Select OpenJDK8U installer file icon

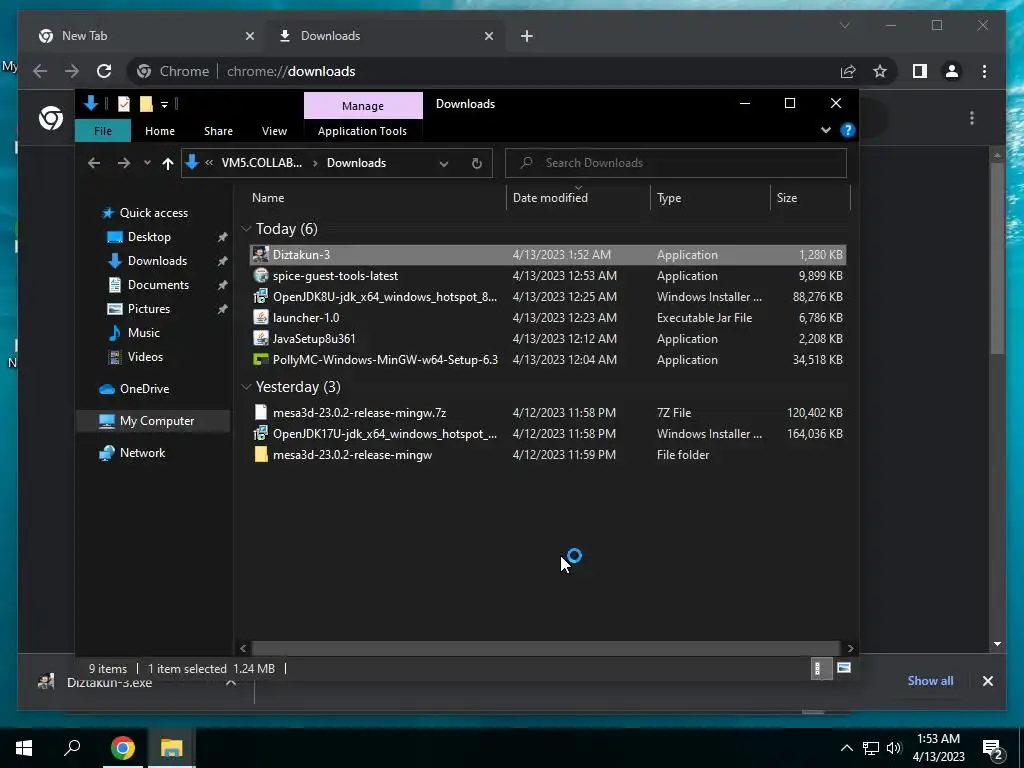pyautogui.click(x=261, y=296)
